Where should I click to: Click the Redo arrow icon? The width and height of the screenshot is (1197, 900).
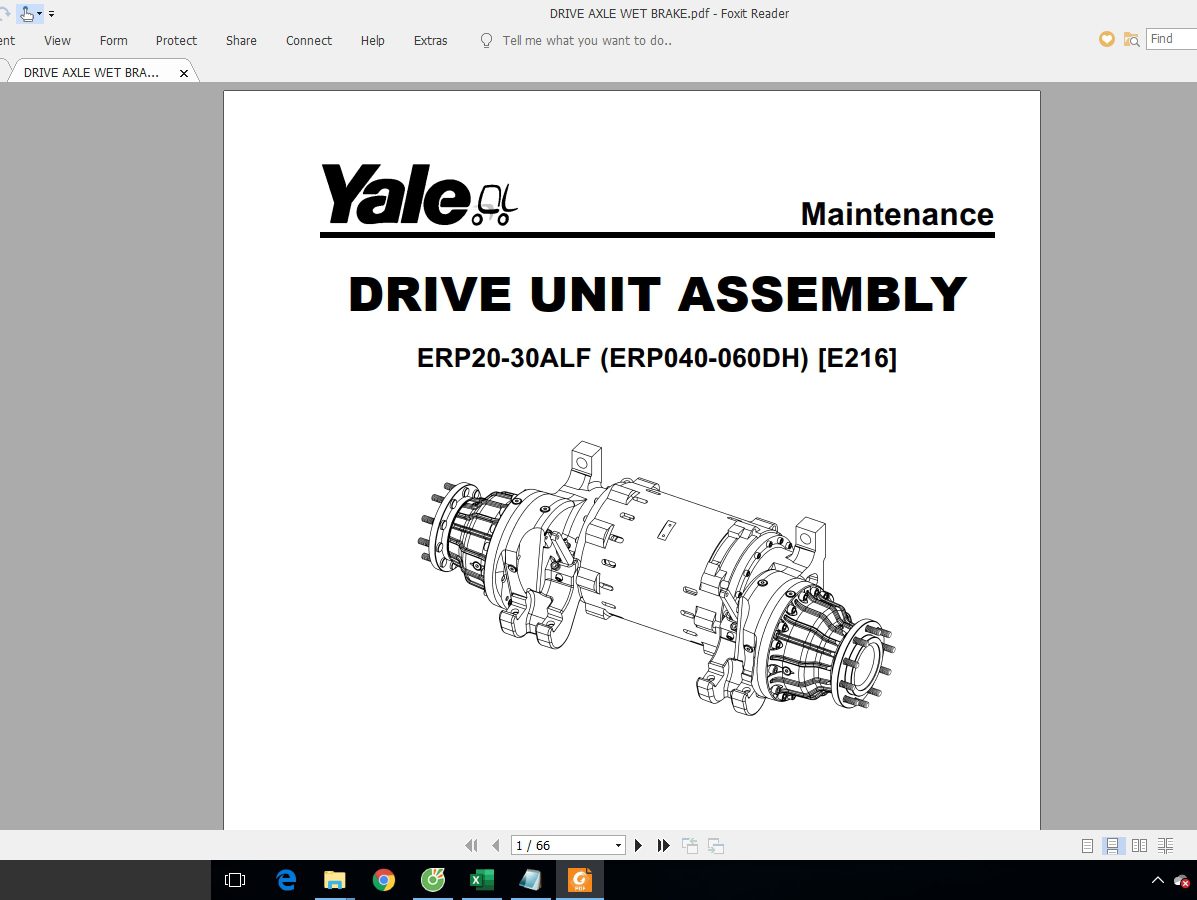click(x=4, y=13)
